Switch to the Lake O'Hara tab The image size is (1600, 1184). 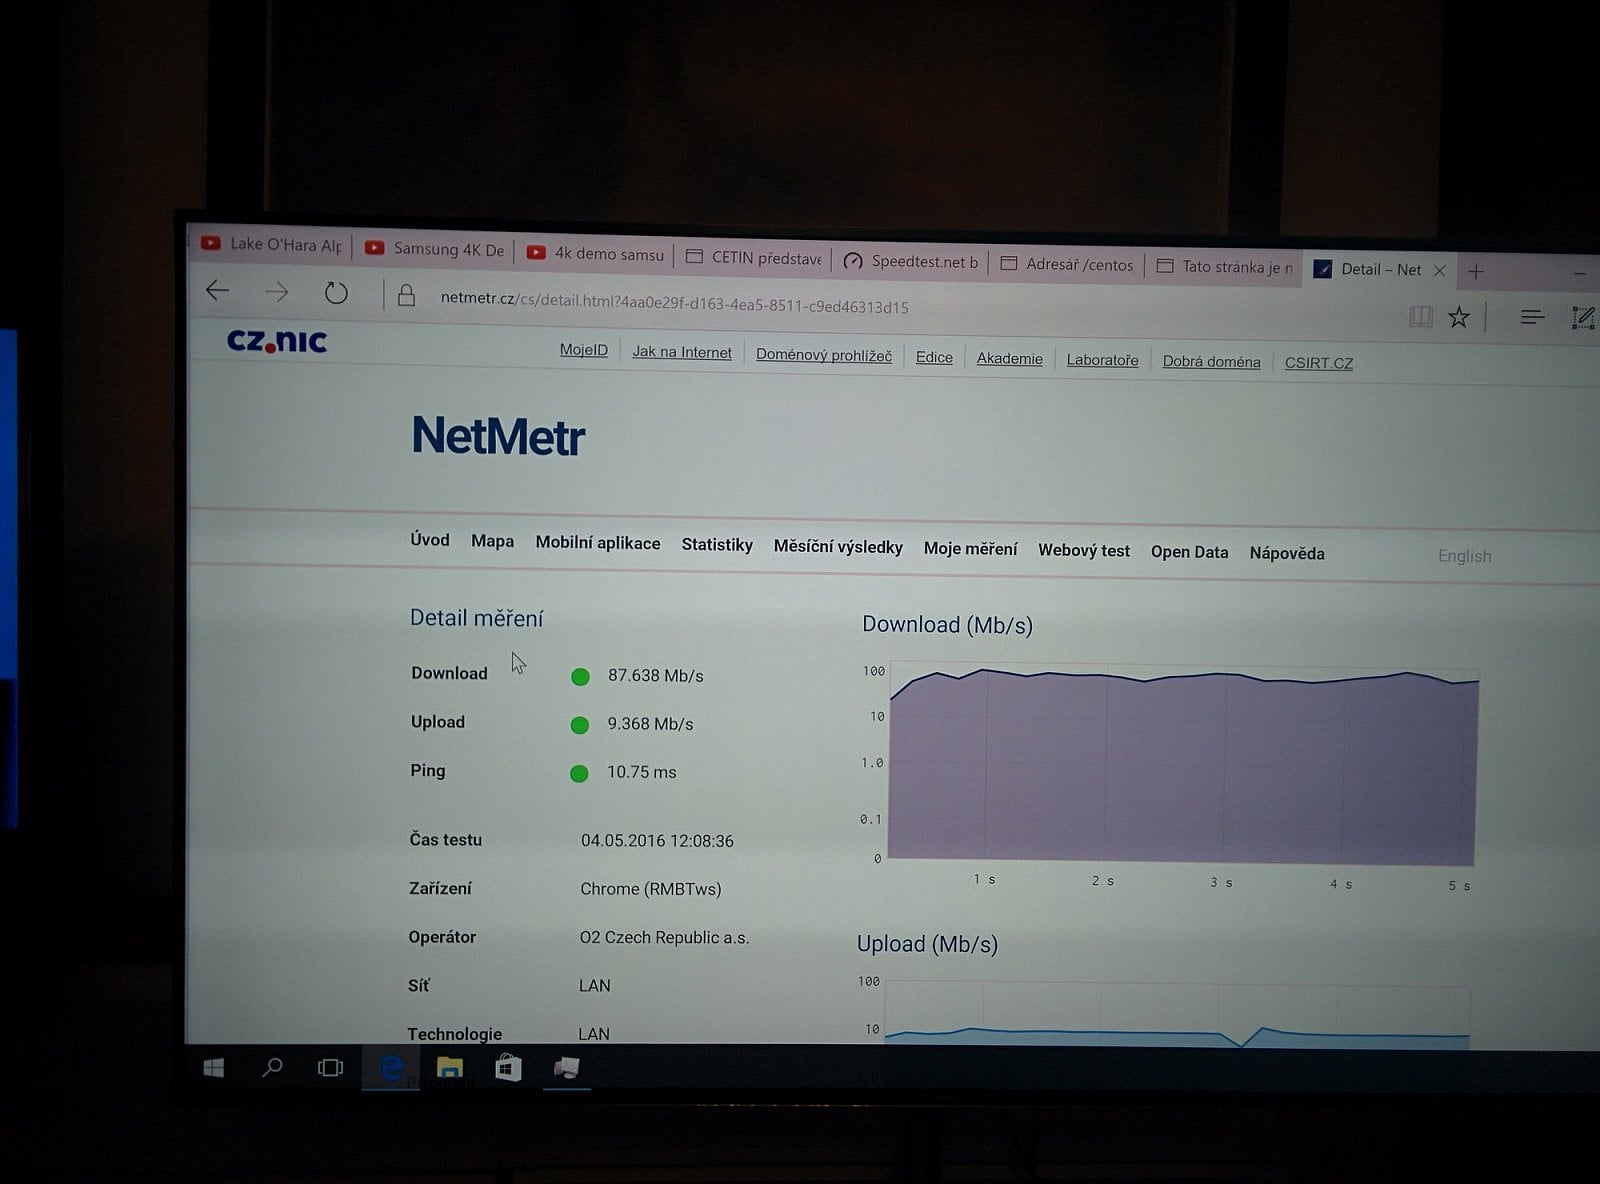pyautogui.click(x=272, y=244)
